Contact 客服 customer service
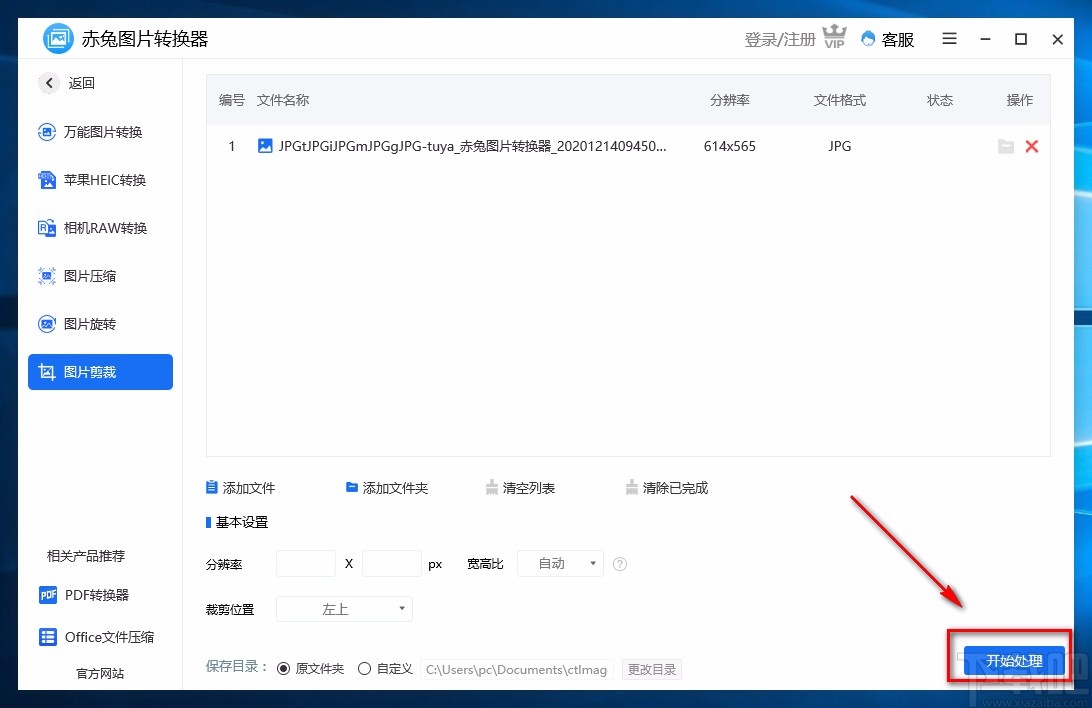 (888, 39)
